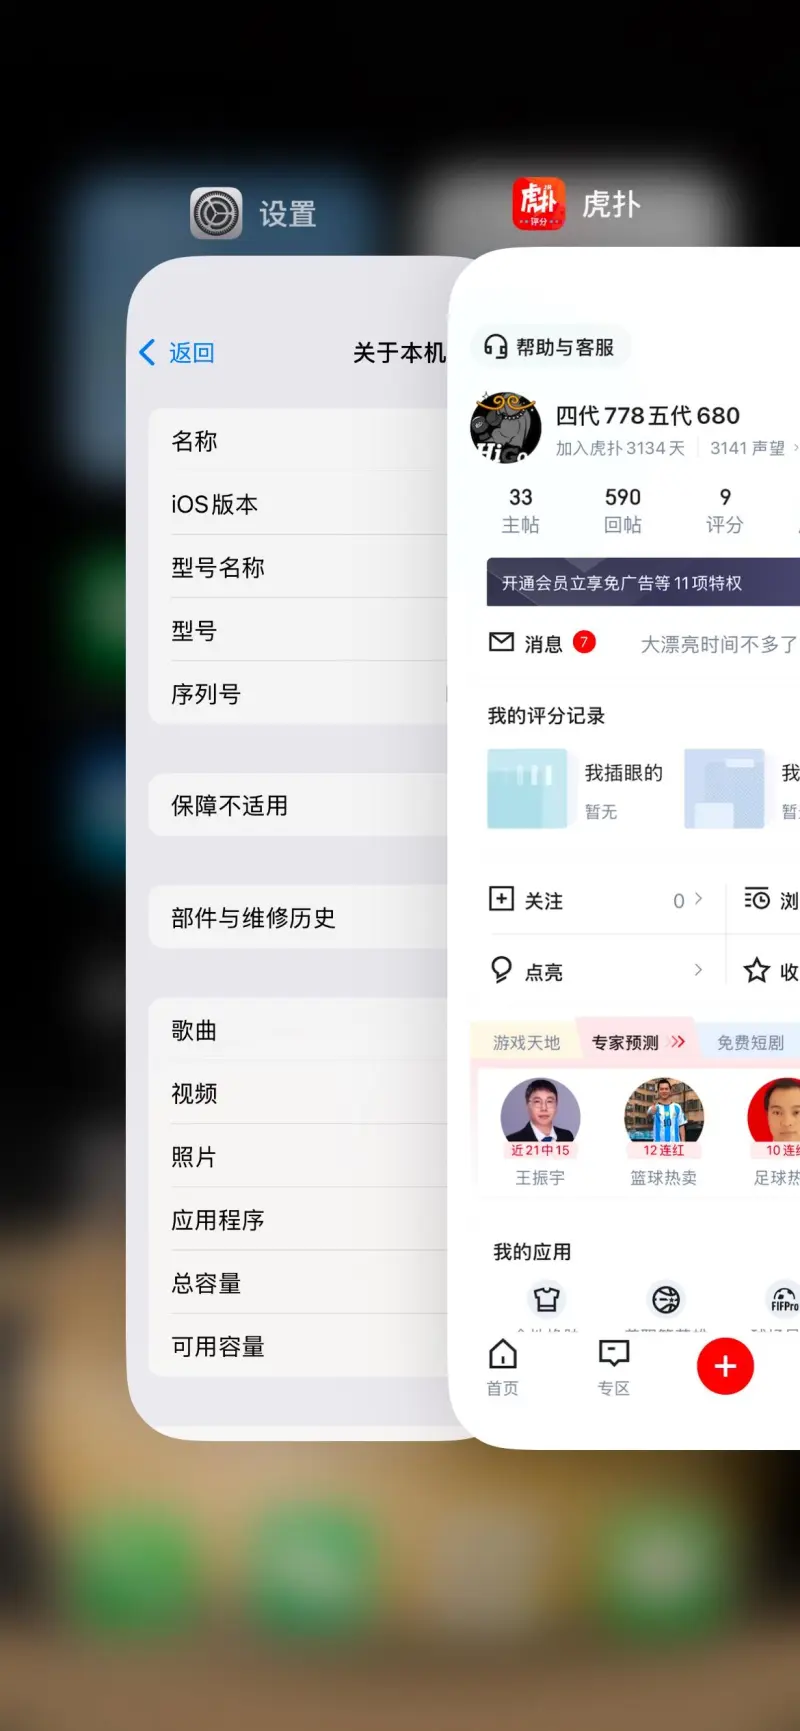Open the Hupu profile avatar

click(506, 427)
